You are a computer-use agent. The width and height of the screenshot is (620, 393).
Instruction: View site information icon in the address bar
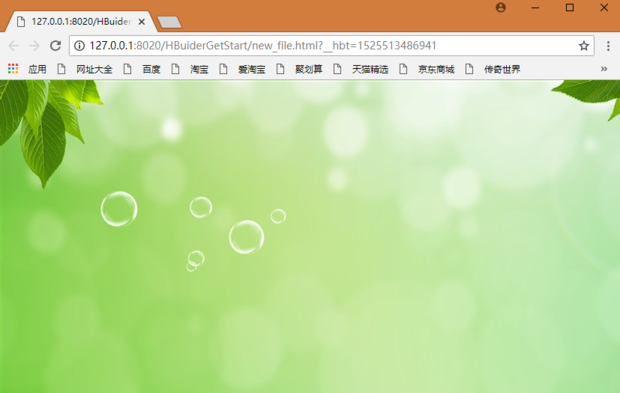[79, 46]
